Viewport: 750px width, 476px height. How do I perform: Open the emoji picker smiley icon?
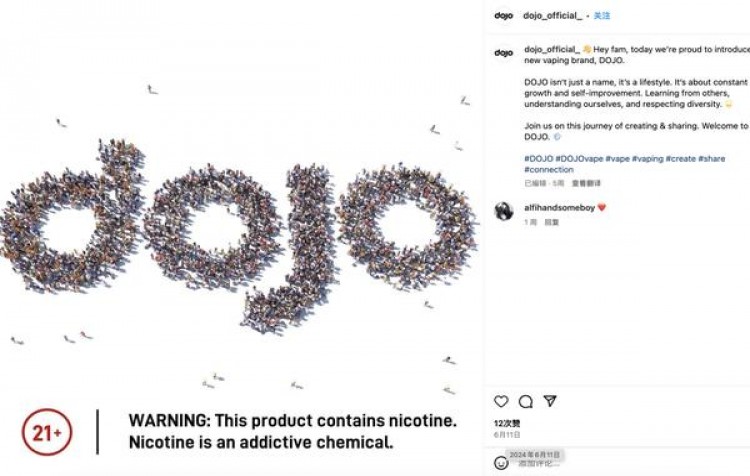click(x=501, y=463)
